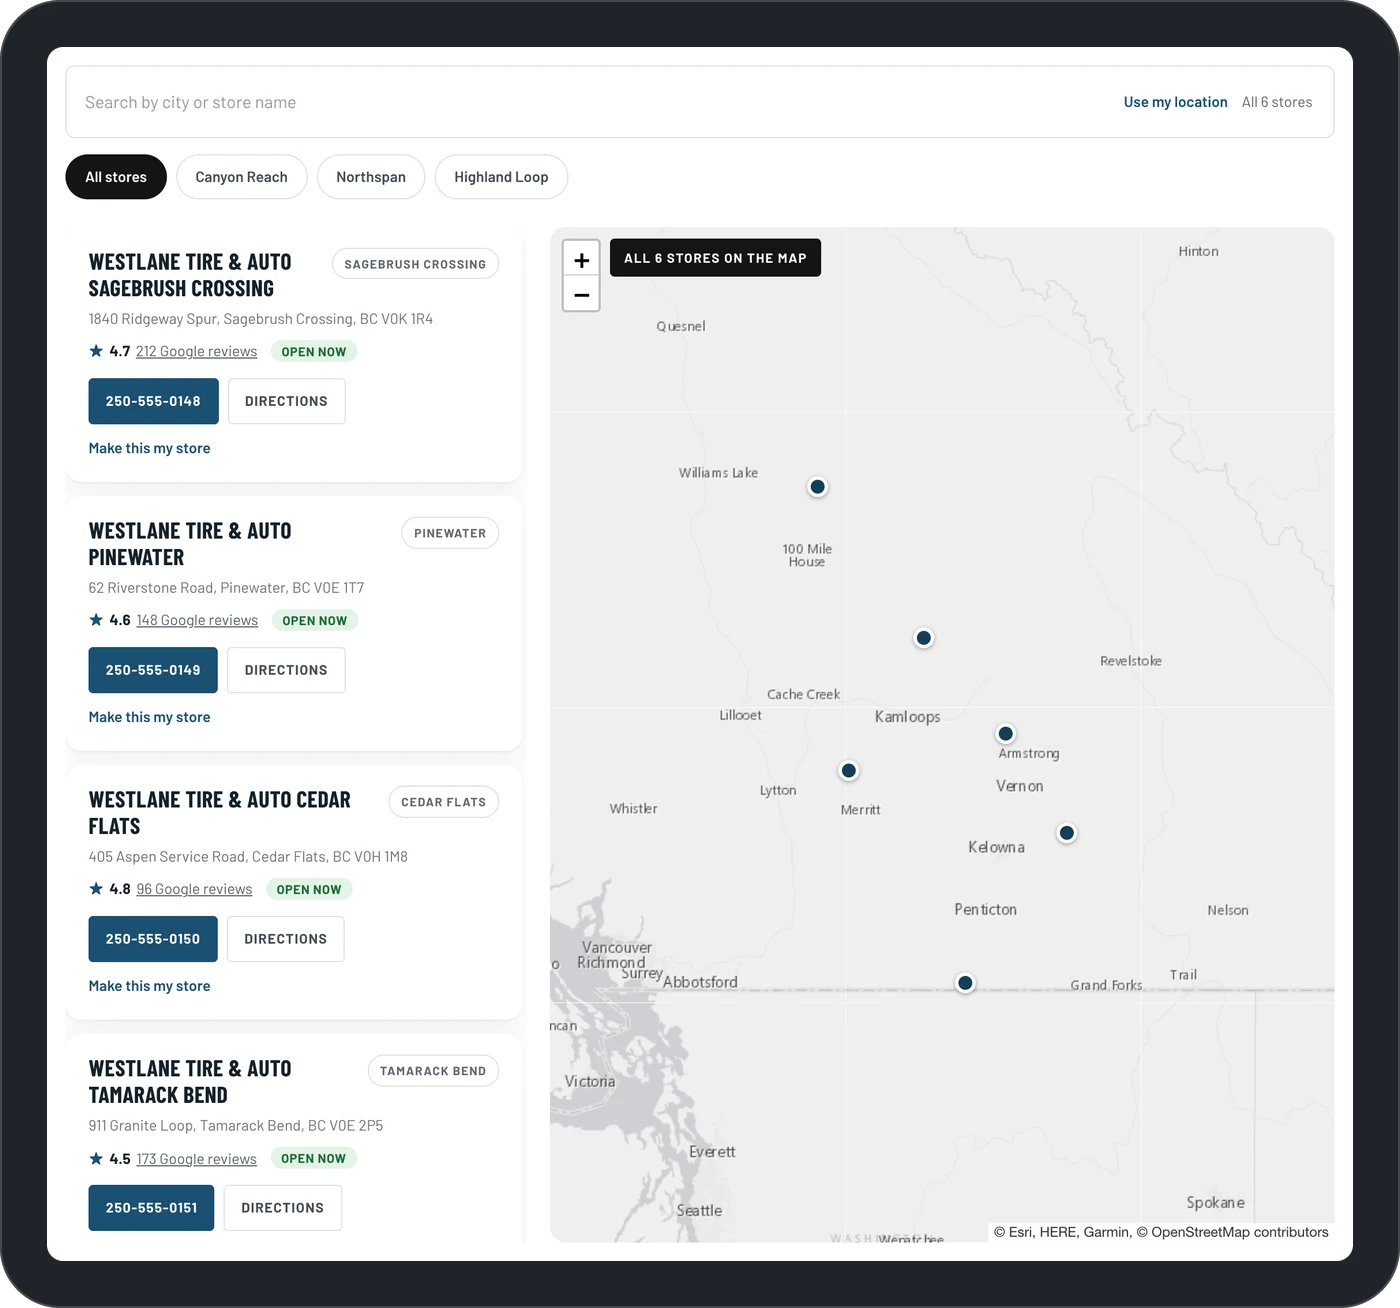The height and width of the screenshot is (1308, 1400).
Task: Open 173 Google reviews link
Action: pyautogui.click(x=196, y=1158)
